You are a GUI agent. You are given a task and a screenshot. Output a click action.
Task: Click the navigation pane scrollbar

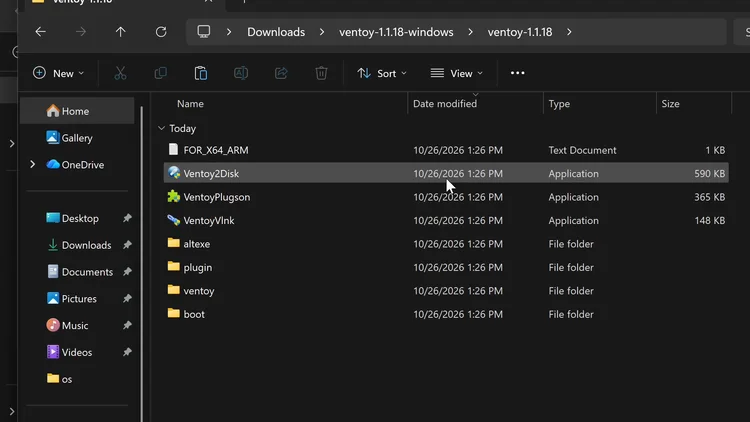point(142,263)
